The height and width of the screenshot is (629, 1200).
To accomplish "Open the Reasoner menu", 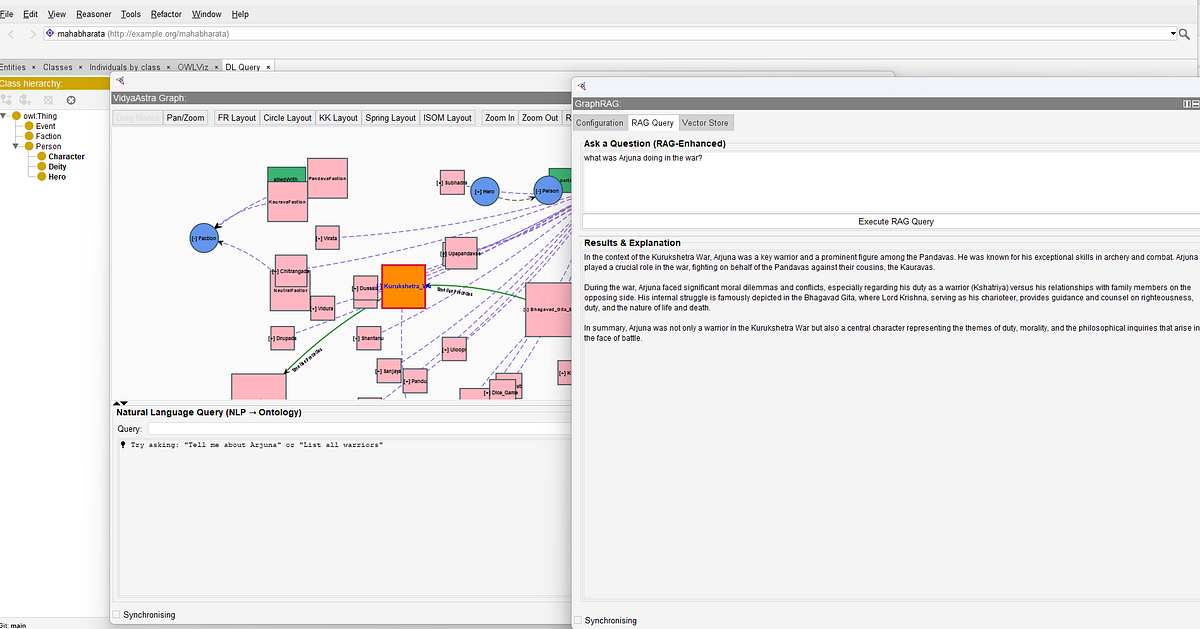I will (93, 13).
